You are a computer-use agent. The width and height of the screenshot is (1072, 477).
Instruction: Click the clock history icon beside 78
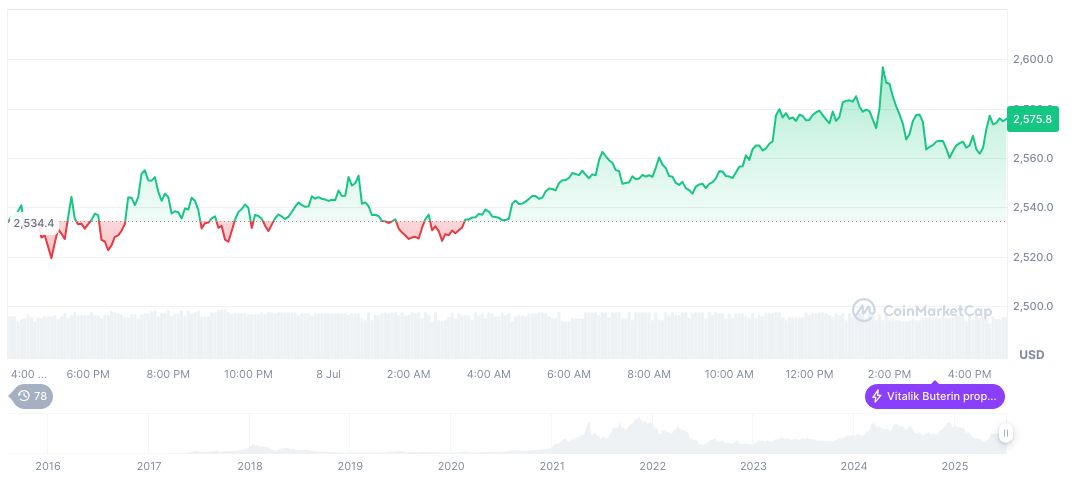click(x=24, y=396)
